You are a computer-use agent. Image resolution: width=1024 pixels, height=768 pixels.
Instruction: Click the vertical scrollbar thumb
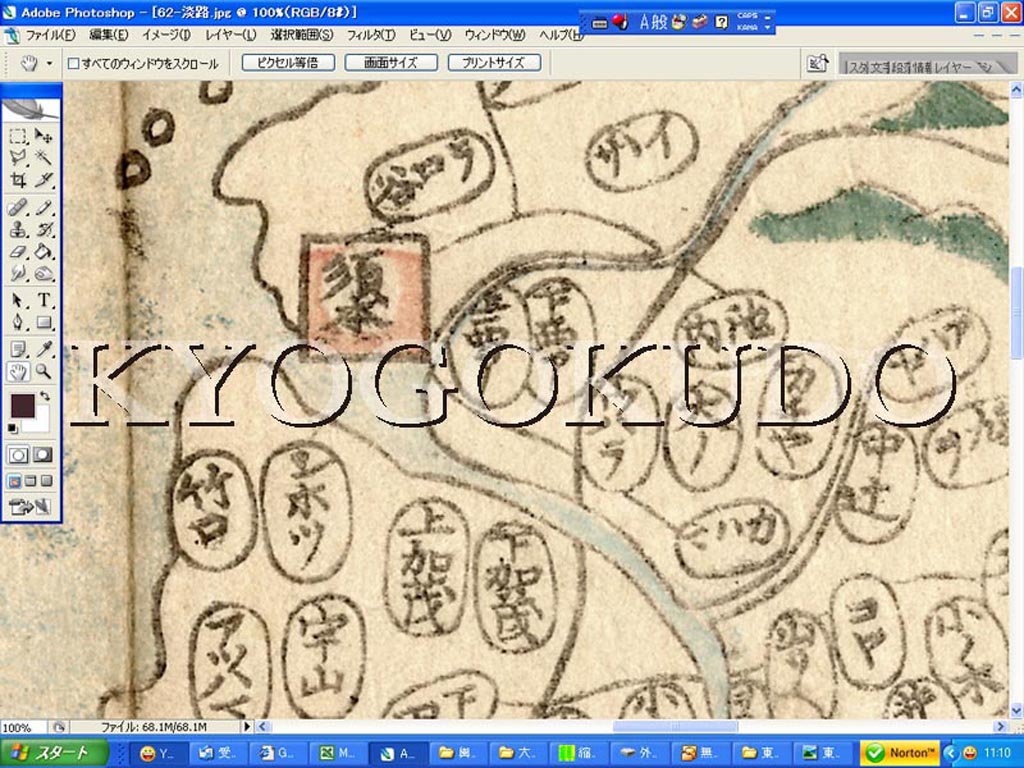[1017, 313]
